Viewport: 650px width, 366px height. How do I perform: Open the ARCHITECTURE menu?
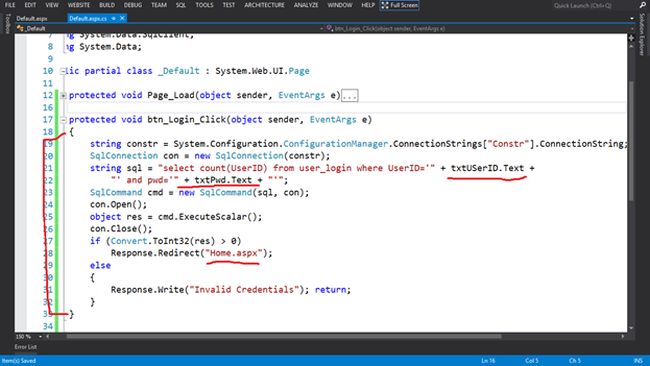click(x=264, y=5)
